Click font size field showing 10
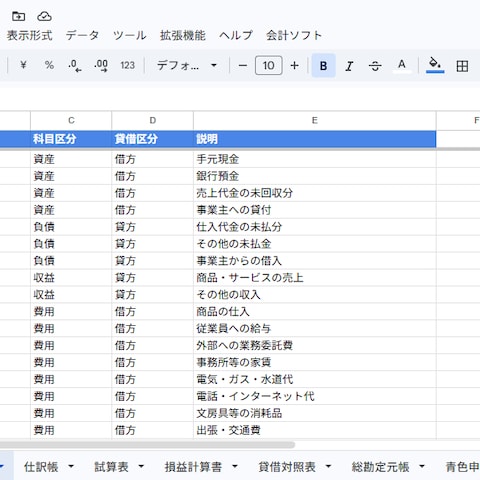480x480 pixels. [x=269, y=65]
